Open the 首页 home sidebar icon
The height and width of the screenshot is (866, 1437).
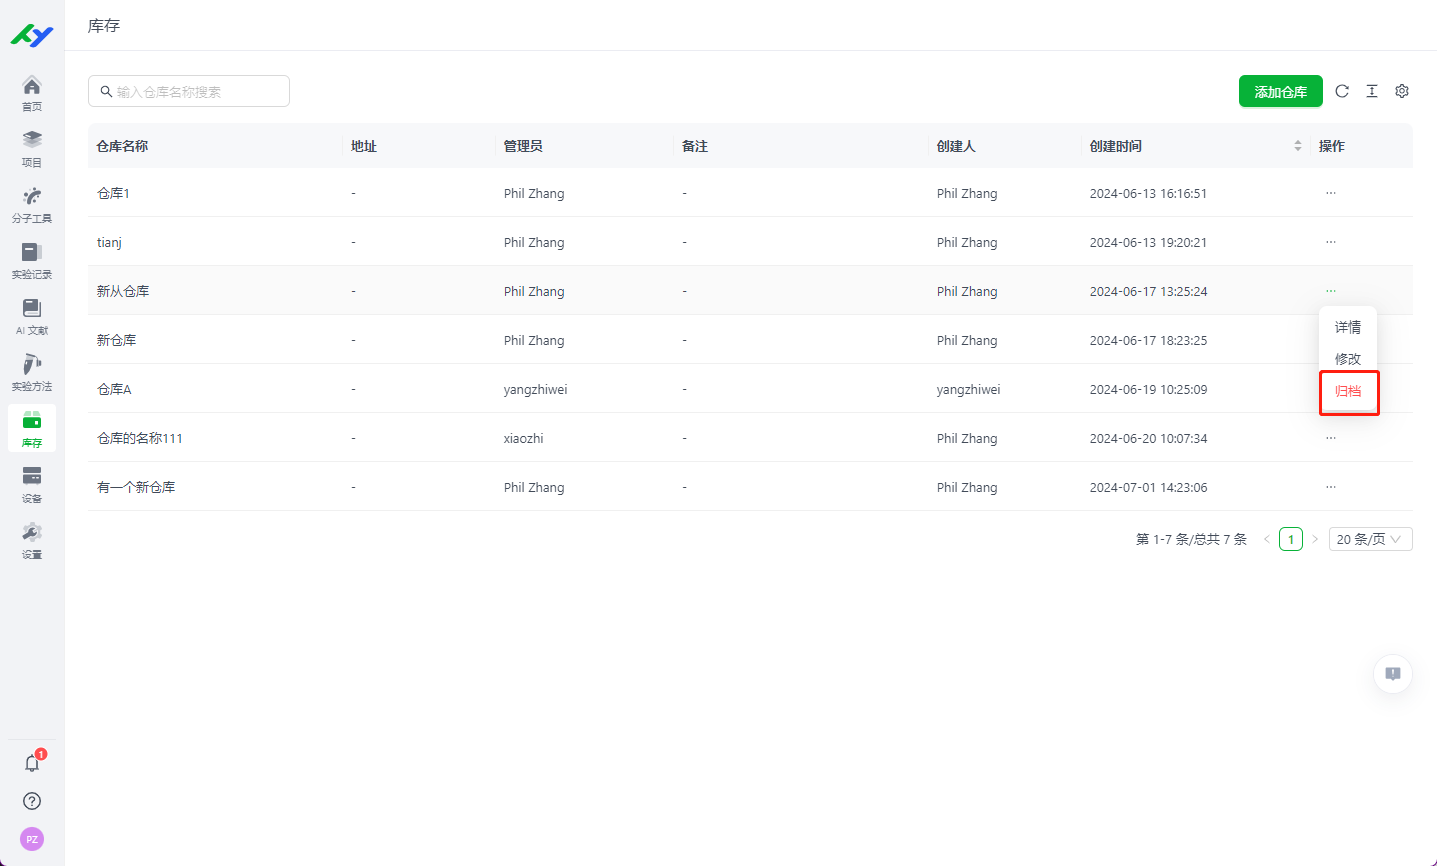point(32,92)
